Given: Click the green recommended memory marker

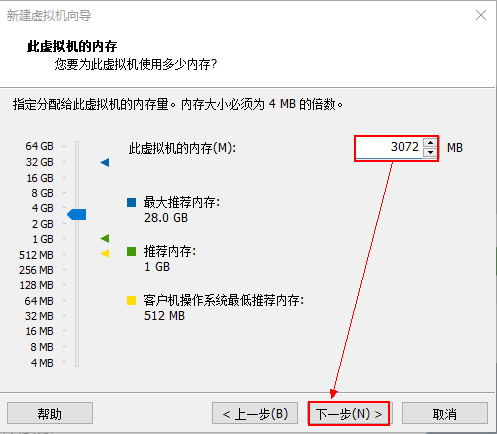Looking at the screenshot, I should tap(105, 238).
